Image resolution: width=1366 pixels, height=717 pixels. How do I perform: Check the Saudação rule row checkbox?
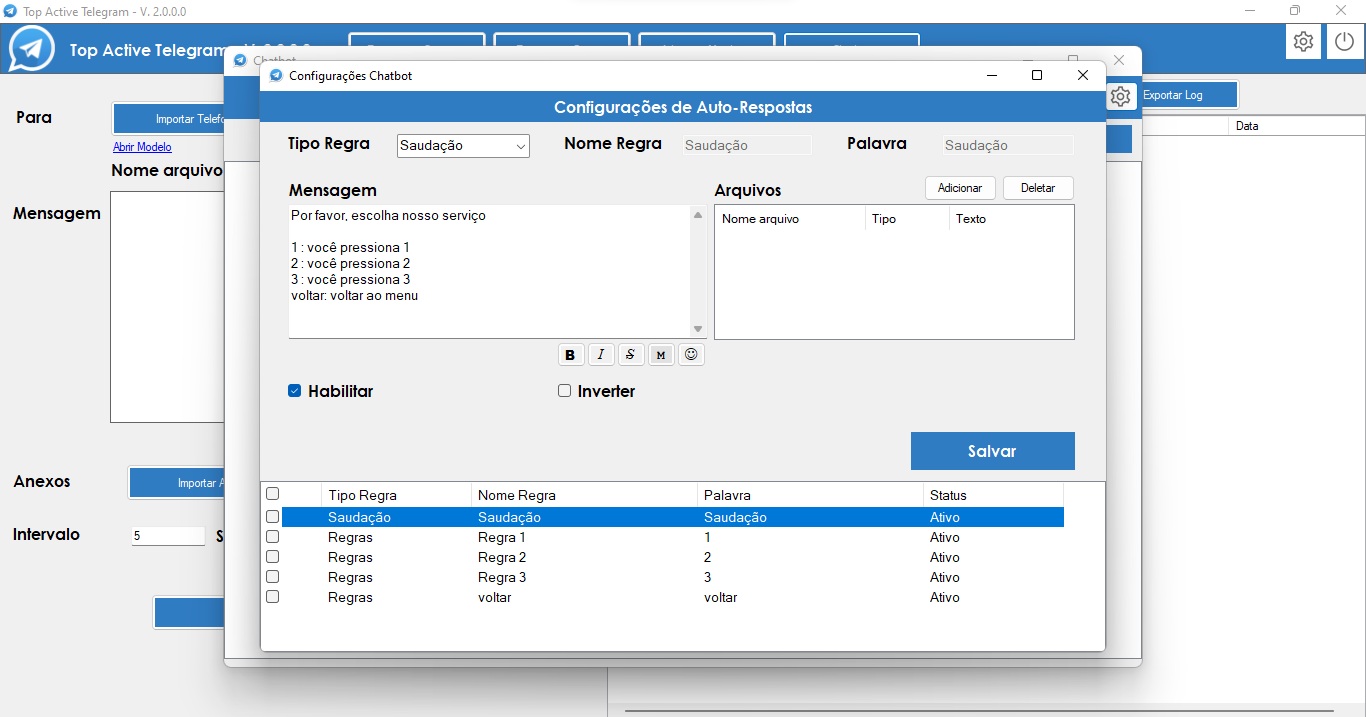click(x=272, y=517)
